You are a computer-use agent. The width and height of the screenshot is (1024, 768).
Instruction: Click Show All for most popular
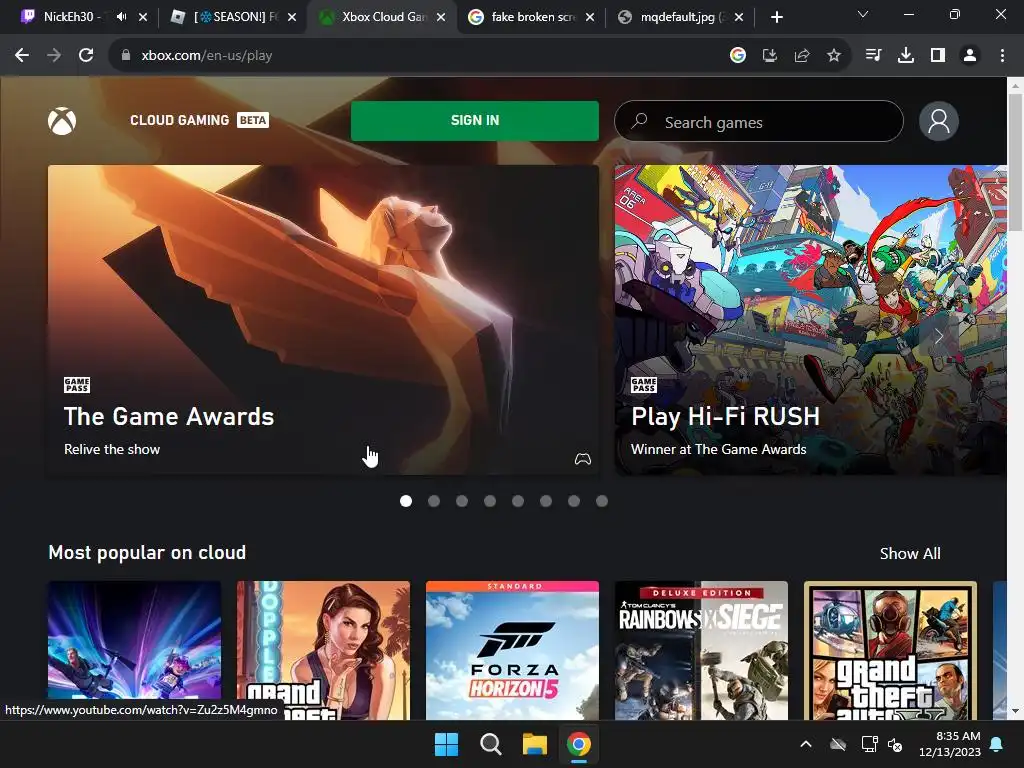tap(910, 553)
